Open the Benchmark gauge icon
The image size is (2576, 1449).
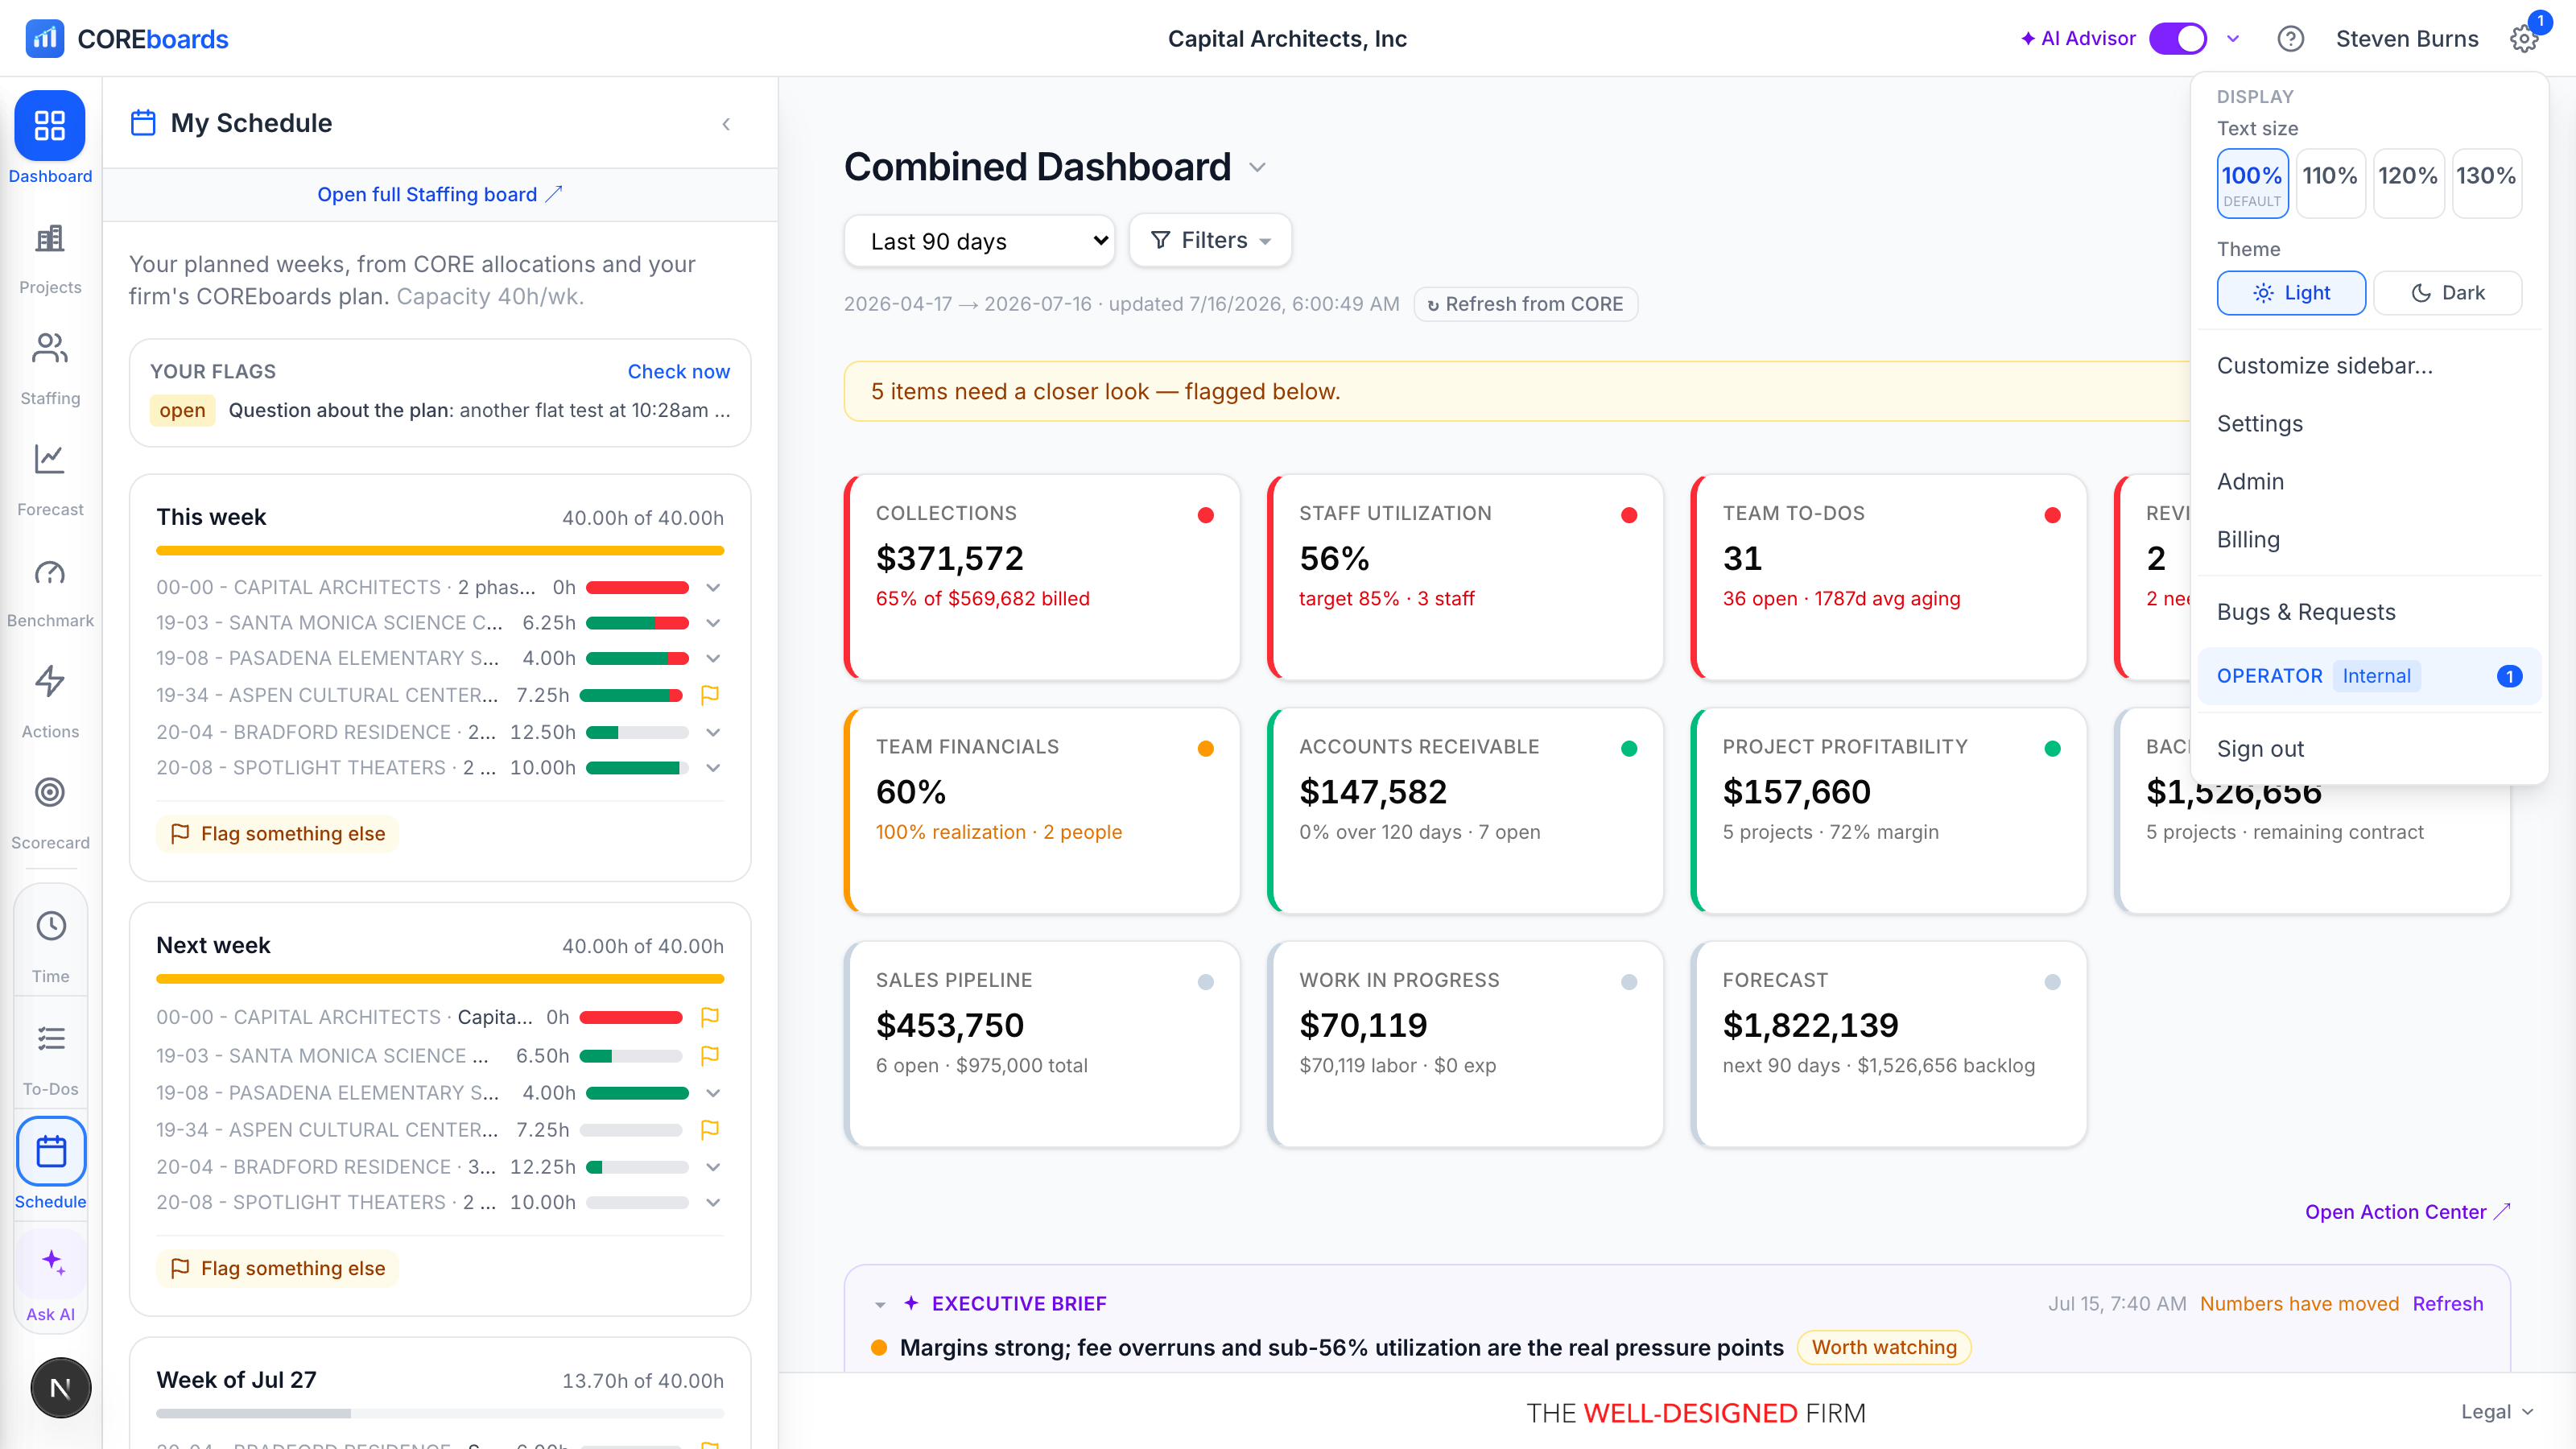(x=50, y=572)
